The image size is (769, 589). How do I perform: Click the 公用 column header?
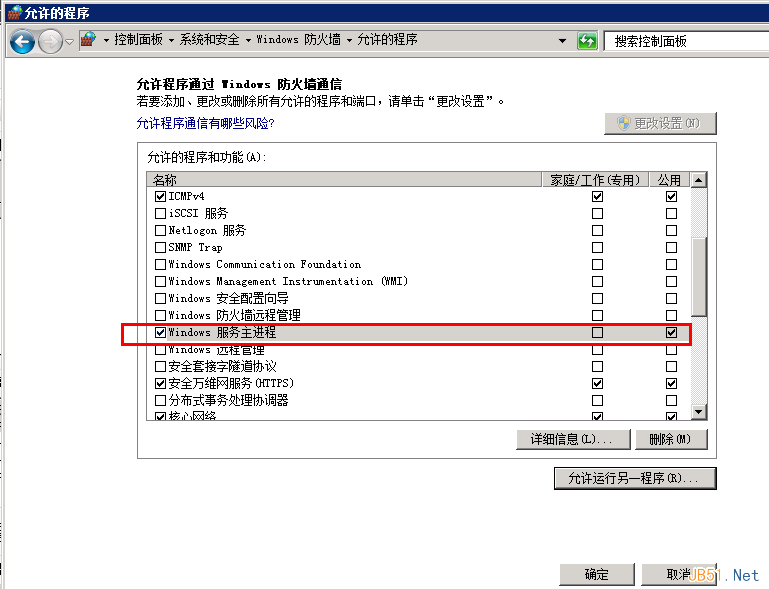point(669,179)
